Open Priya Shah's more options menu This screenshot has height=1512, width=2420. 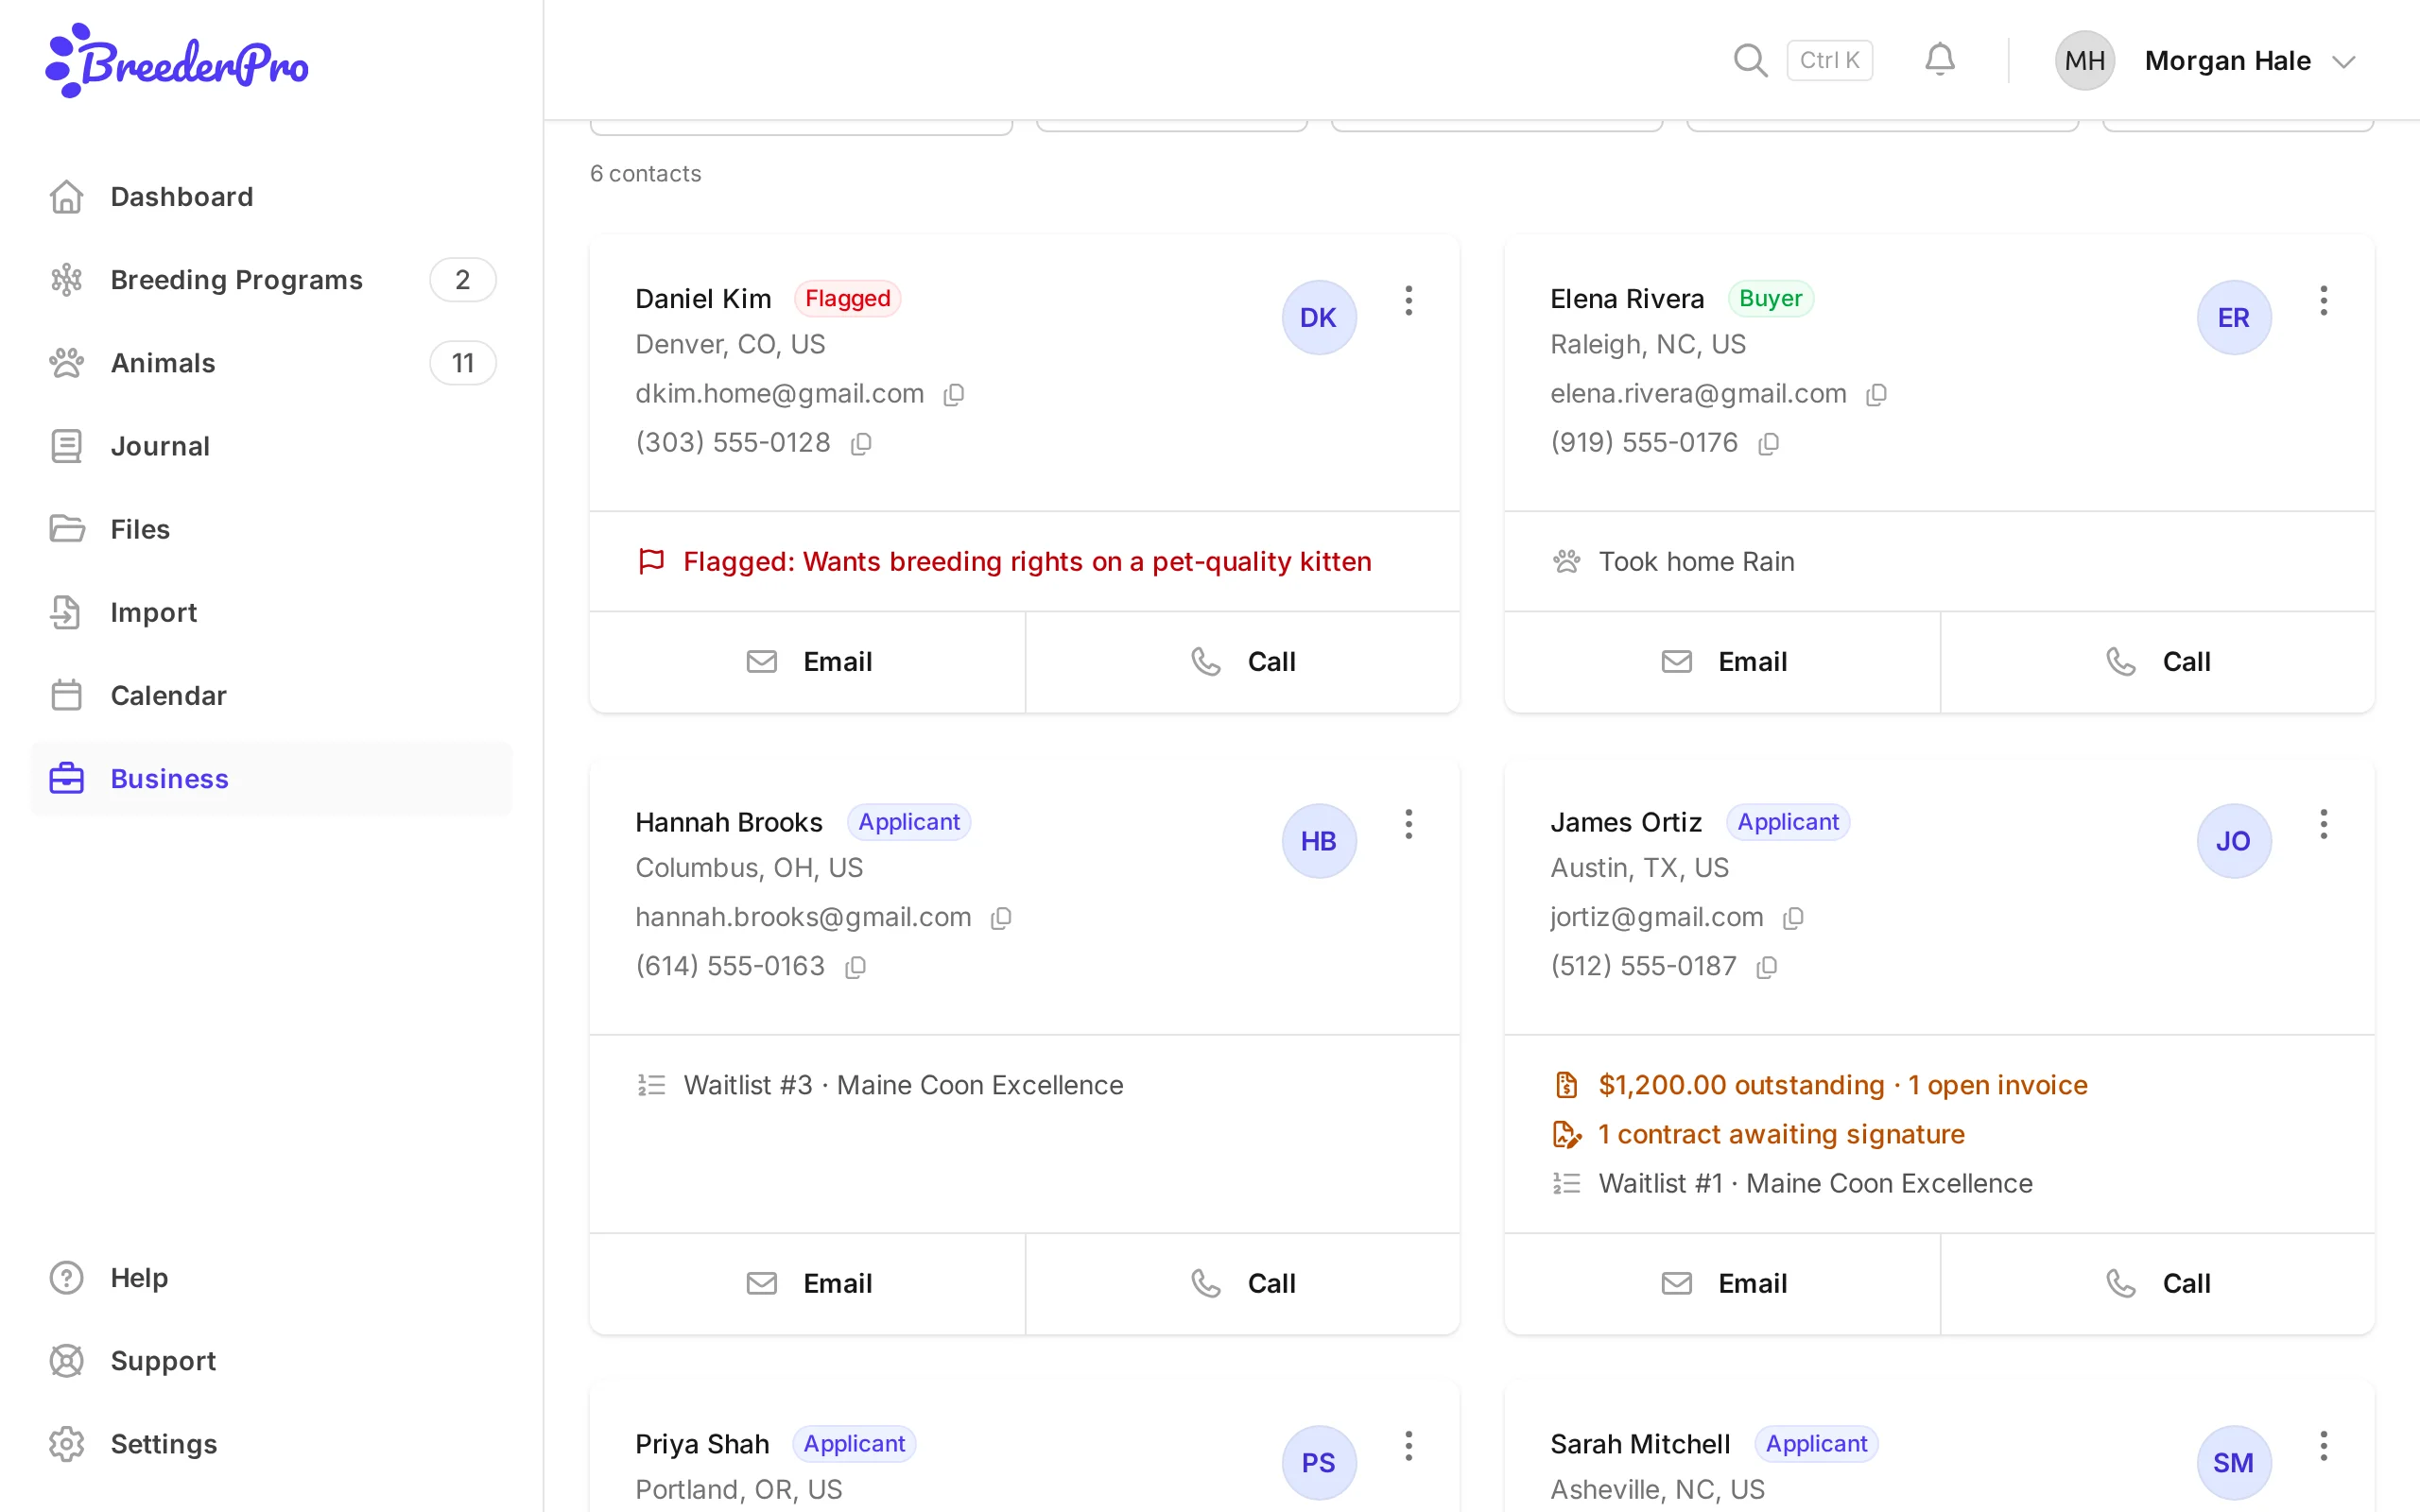(1408, 1446)
